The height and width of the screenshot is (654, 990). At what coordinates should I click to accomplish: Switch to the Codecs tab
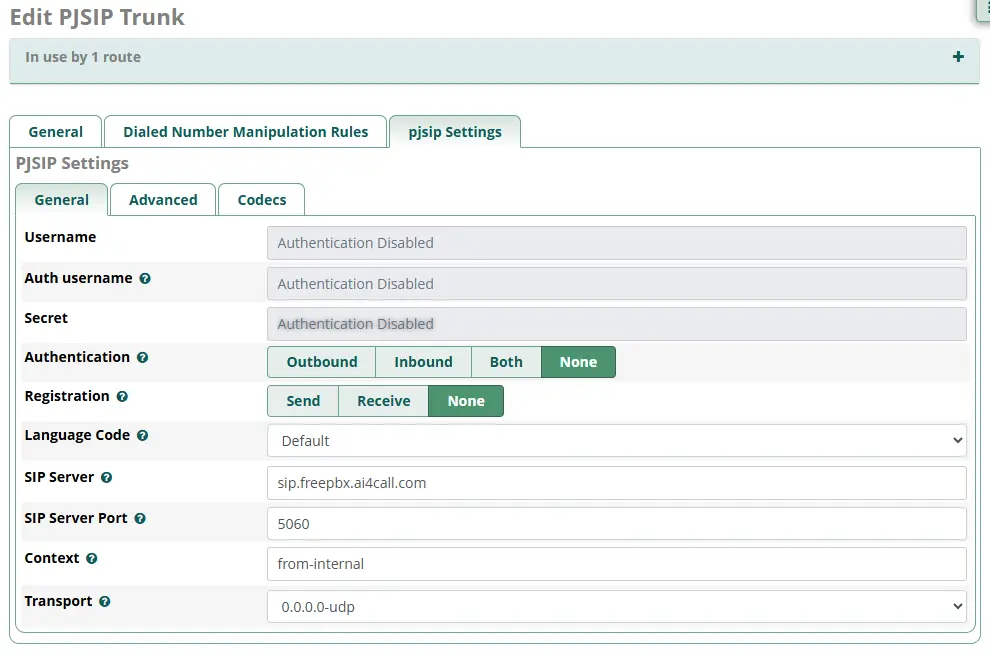(261, 199)
